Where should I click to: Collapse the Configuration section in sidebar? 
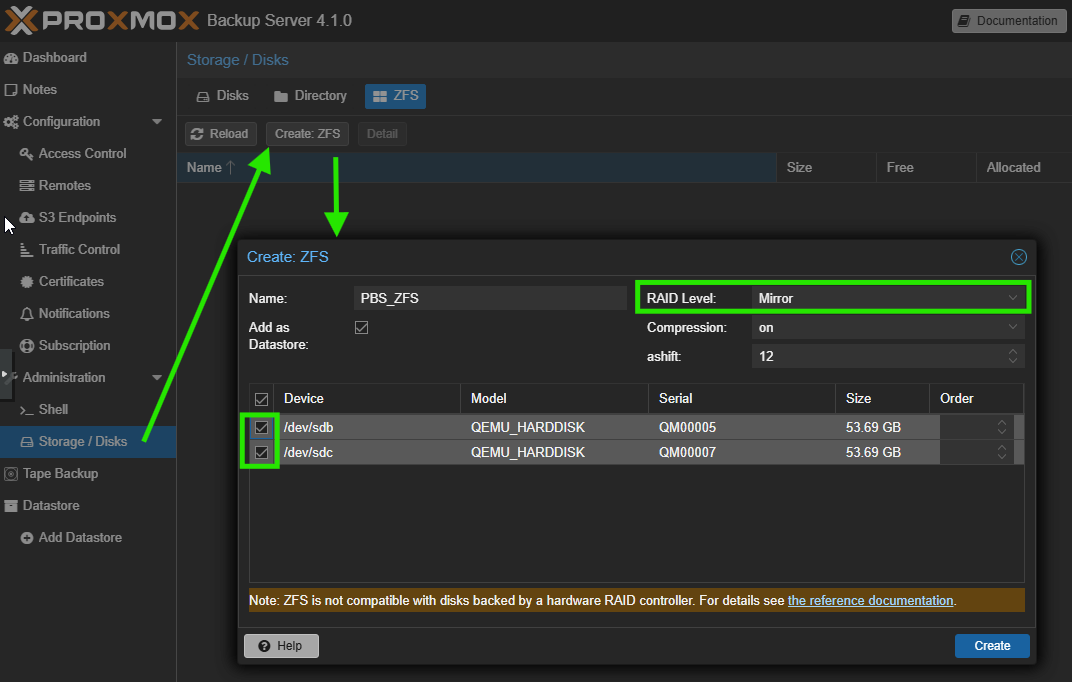click(157, 122)
